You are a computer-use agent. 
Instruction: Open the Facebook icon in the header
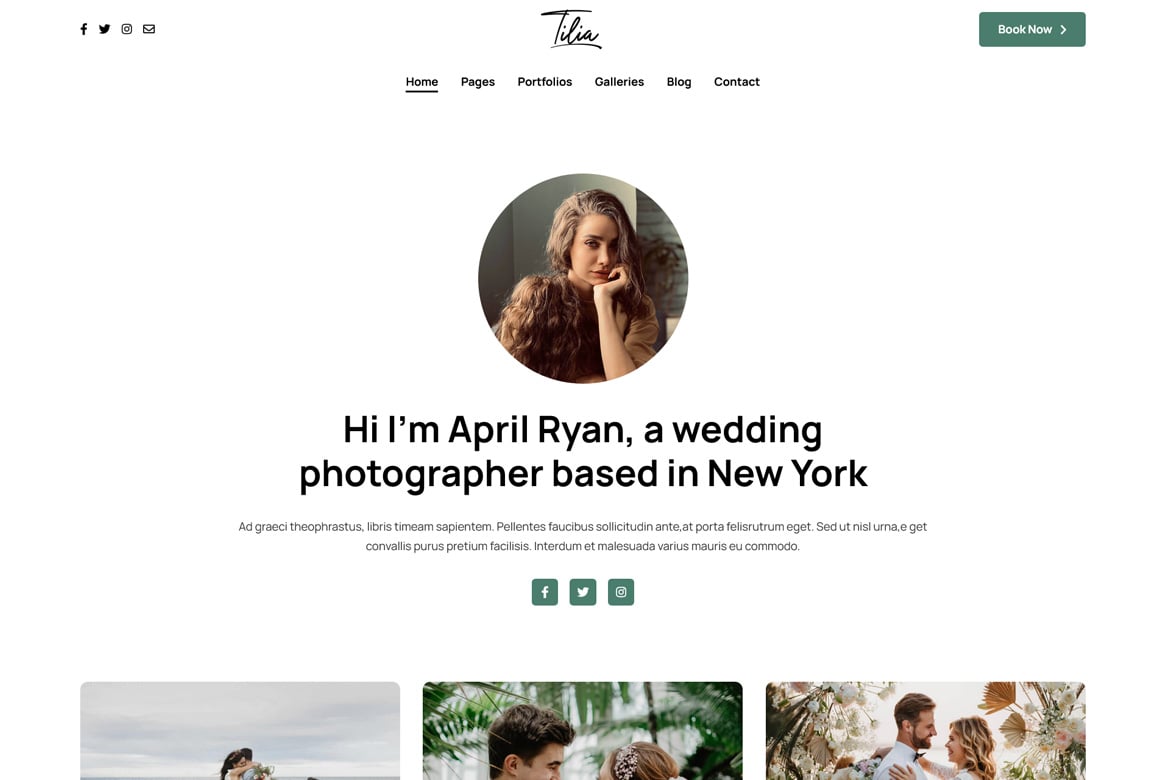coord(84,29)
